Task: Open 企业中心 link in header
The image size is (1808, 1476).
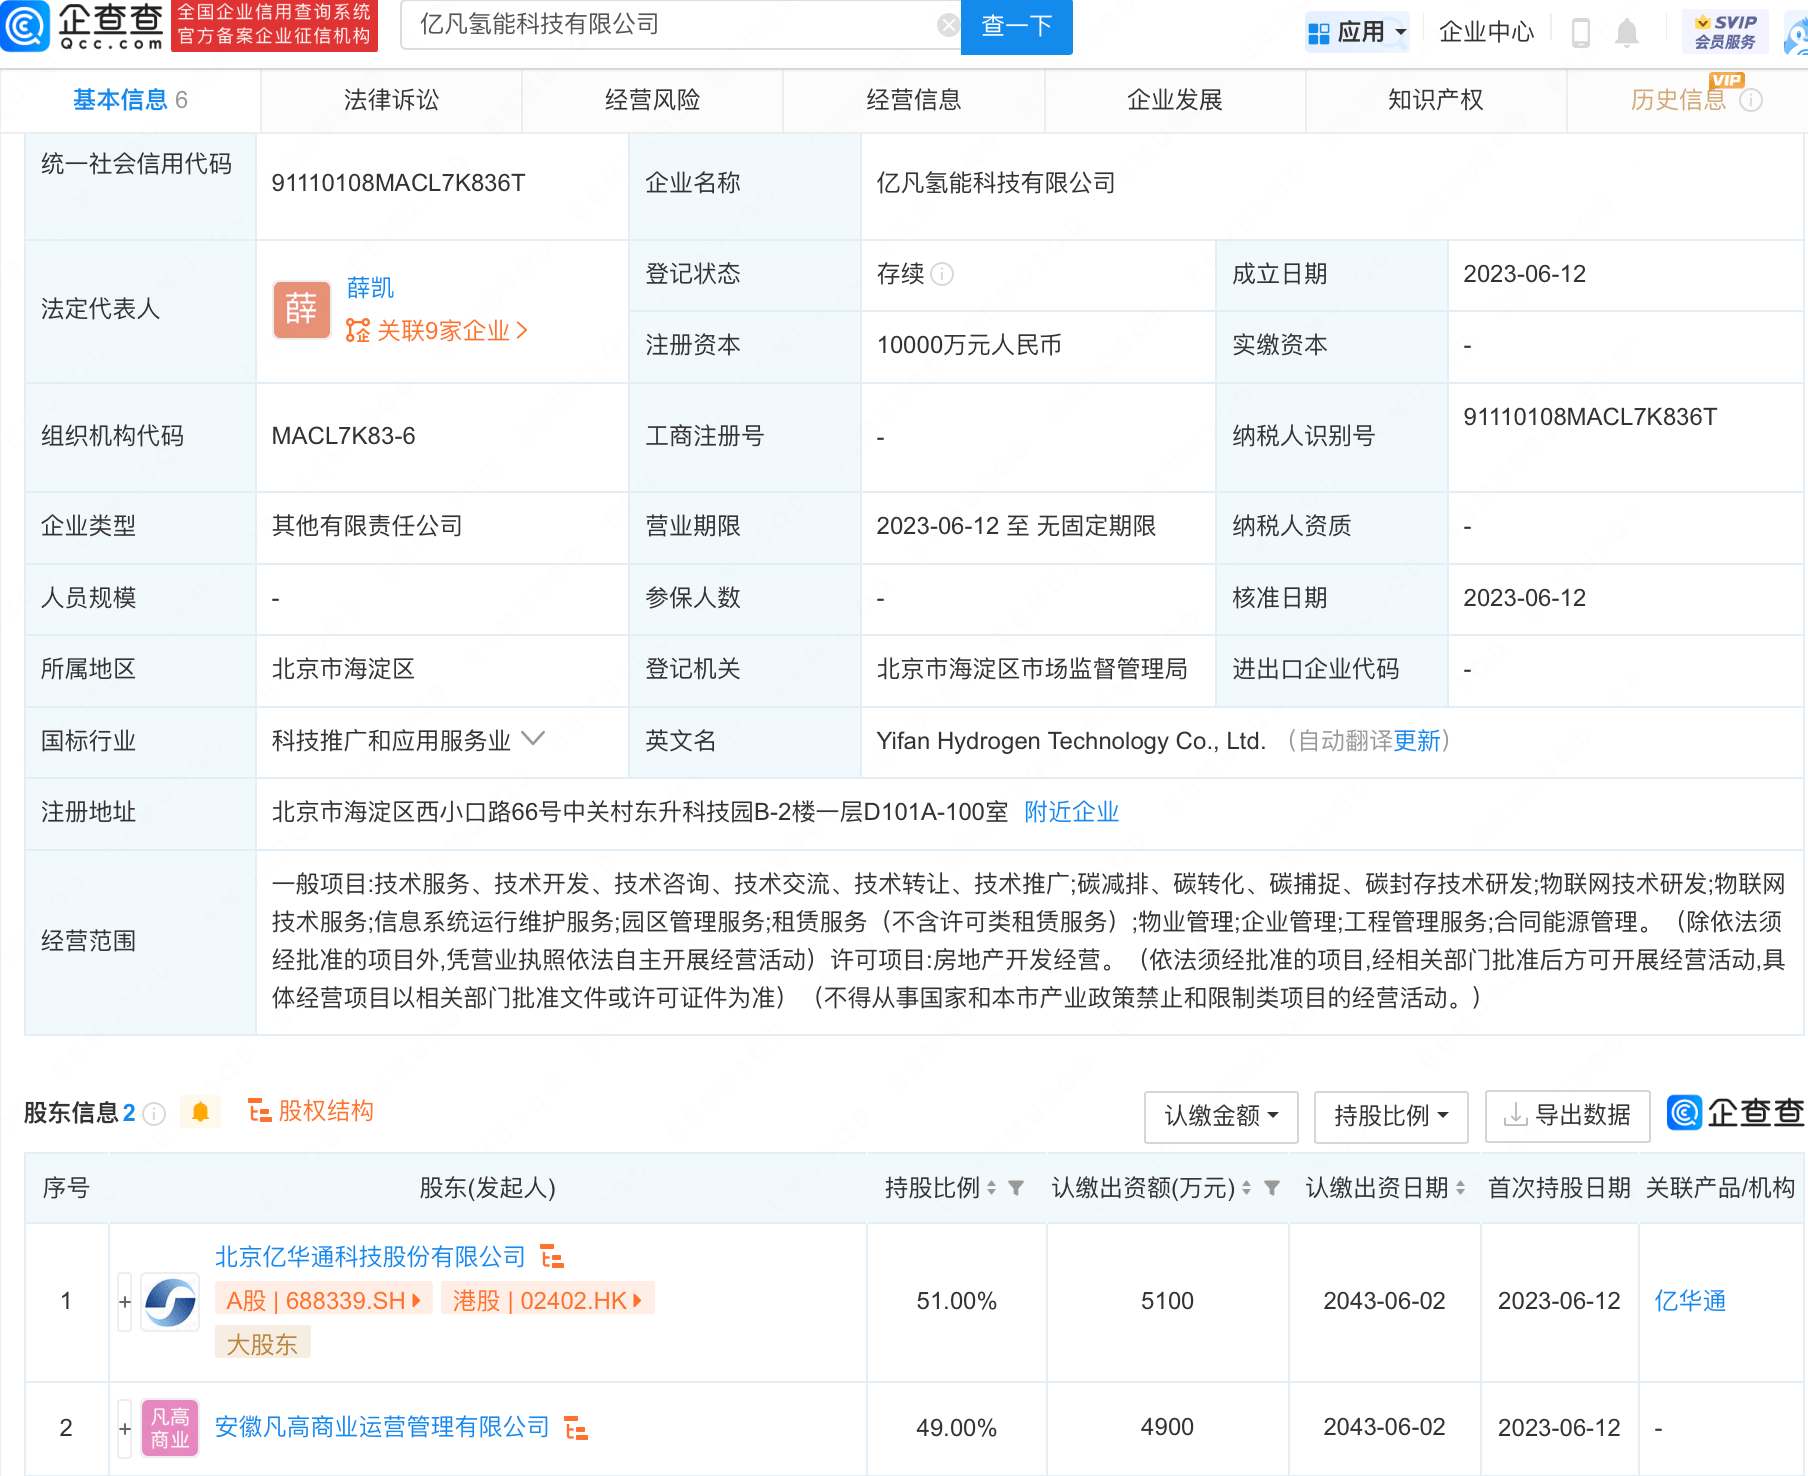Action: (1485, 33)
